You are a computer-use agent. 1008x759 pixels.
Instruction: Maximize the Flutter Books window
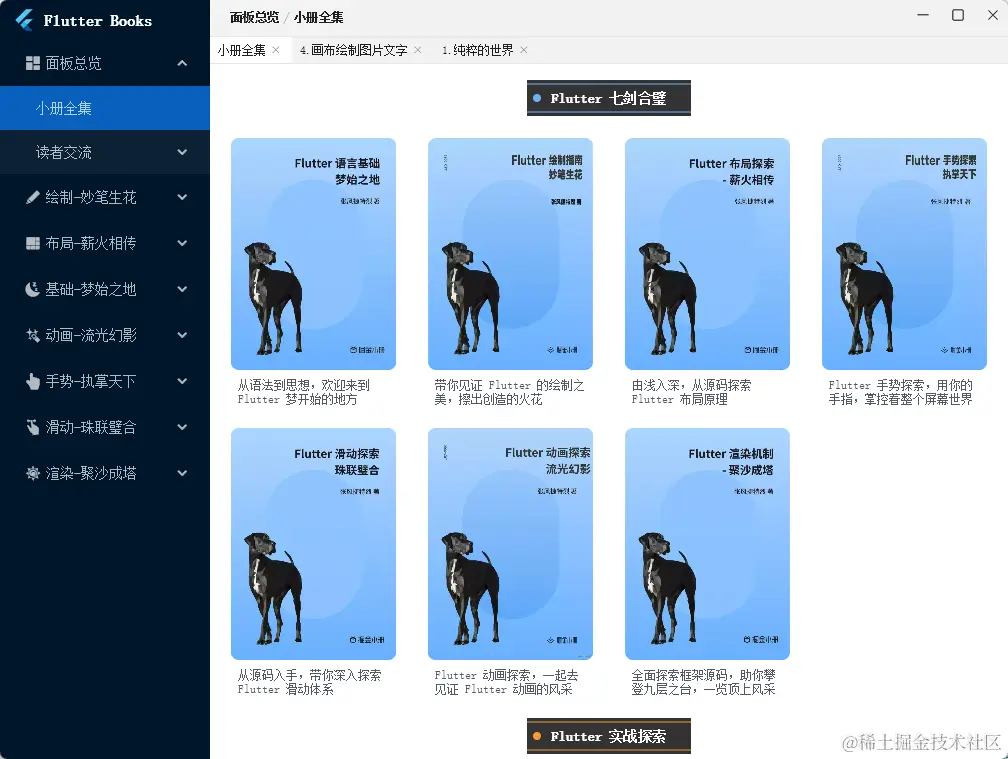(x=958, y=15)
